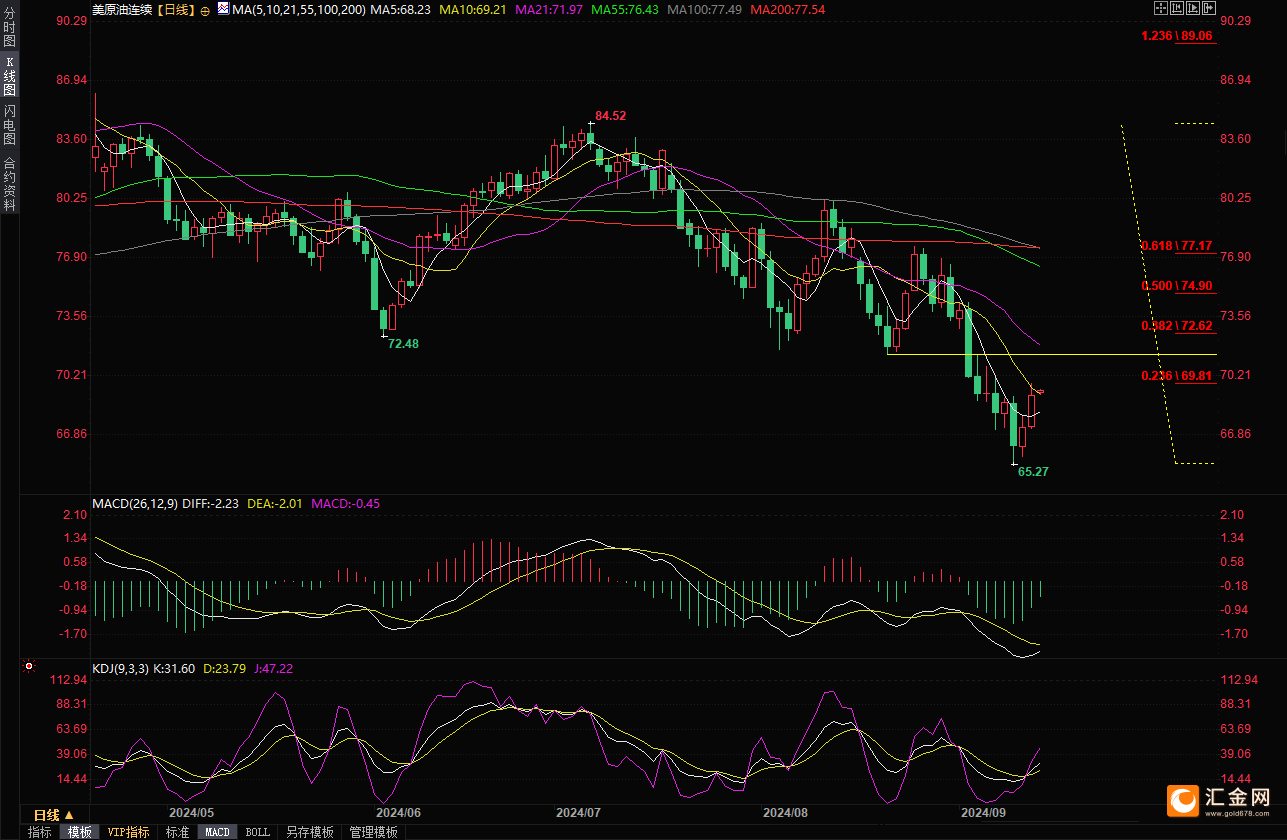The width and height of the screenshot is (1287, 840).
Task: Click the small red marker icon beside KDJ
Action: coord(29,666)
